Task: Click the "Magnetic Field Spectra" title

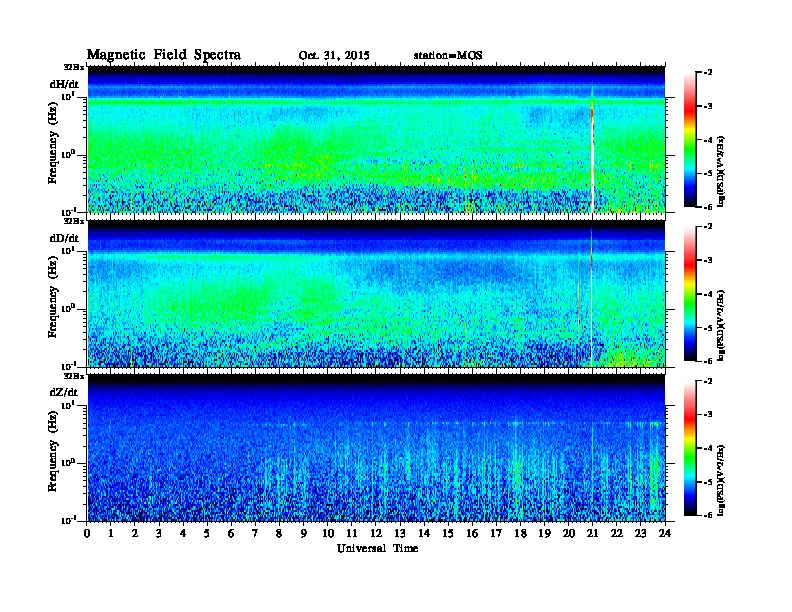Action: [164, 55]
